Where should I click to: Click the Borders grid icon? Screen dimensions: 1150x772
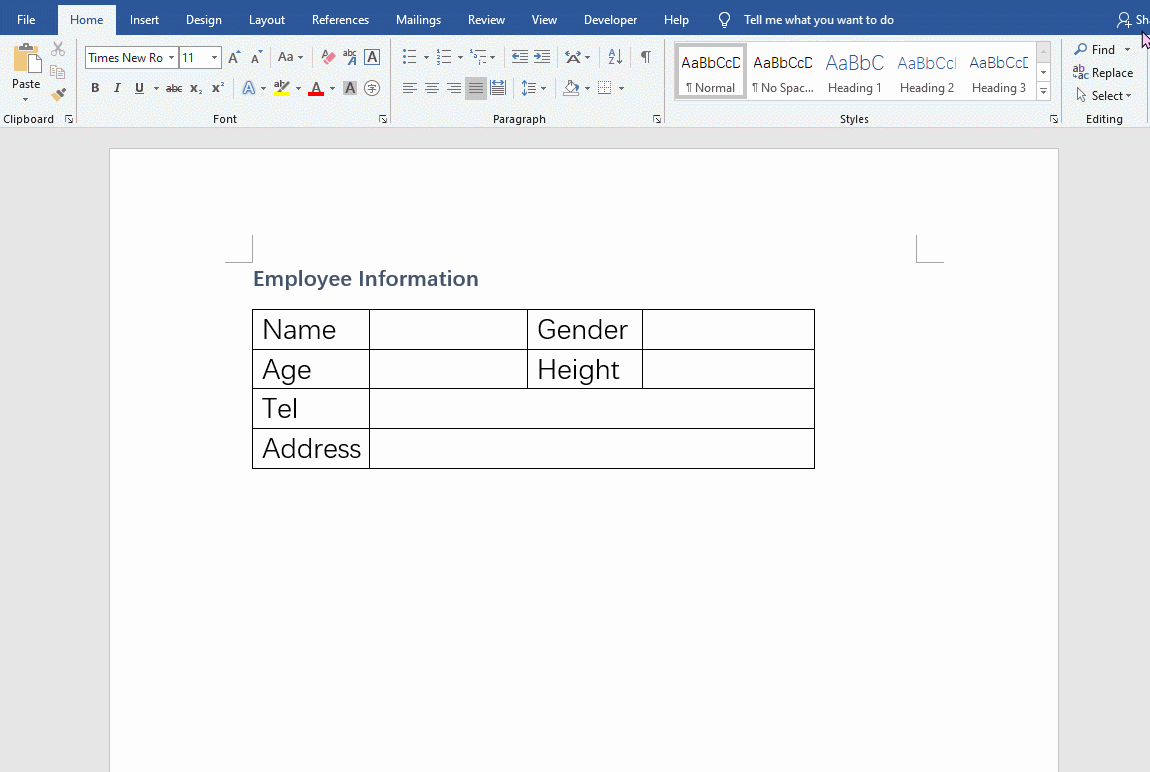604,89
